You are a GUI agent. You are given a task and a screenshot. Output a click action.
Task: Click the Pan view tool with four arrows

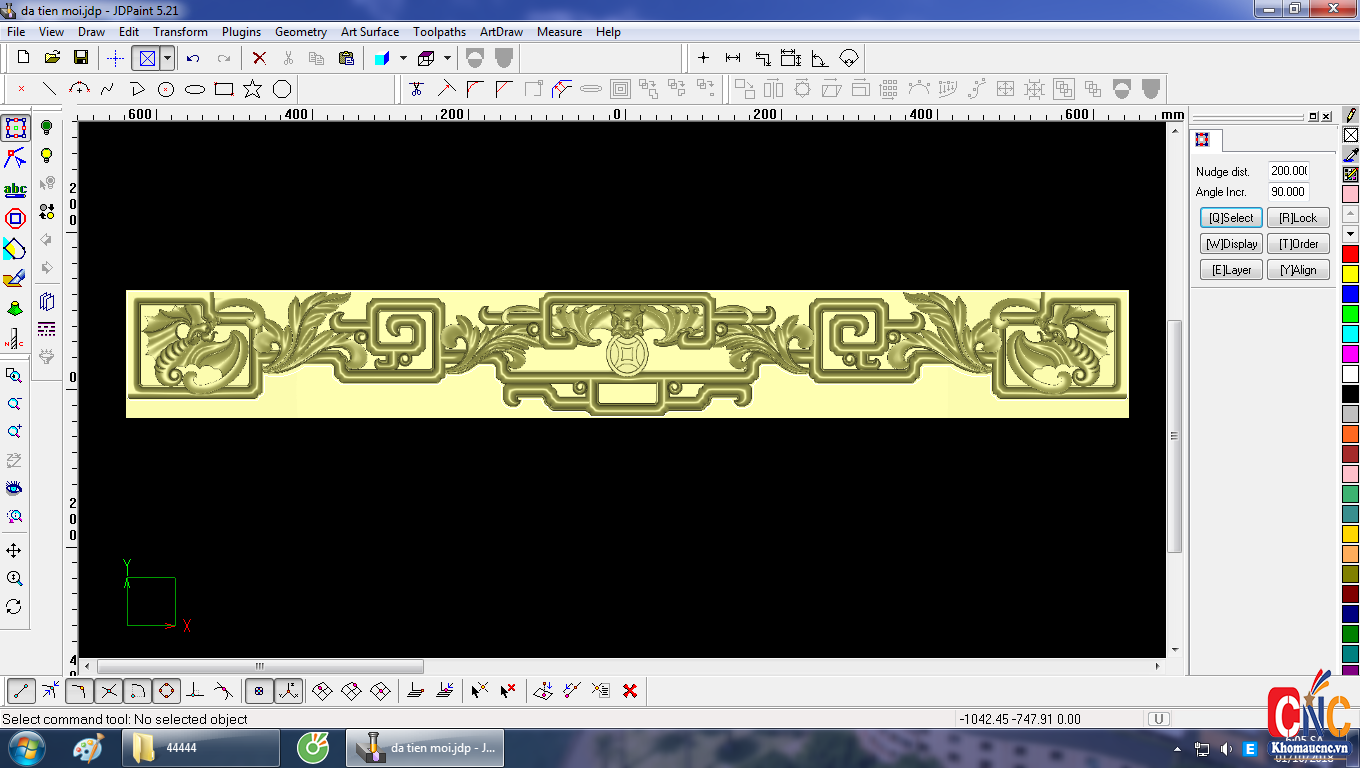click(14, 551)
